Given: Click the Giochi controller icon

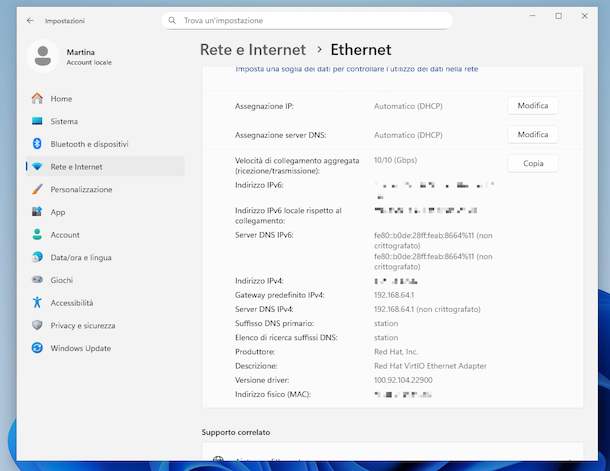Looking at the screenshot, I should click(37, 280).
